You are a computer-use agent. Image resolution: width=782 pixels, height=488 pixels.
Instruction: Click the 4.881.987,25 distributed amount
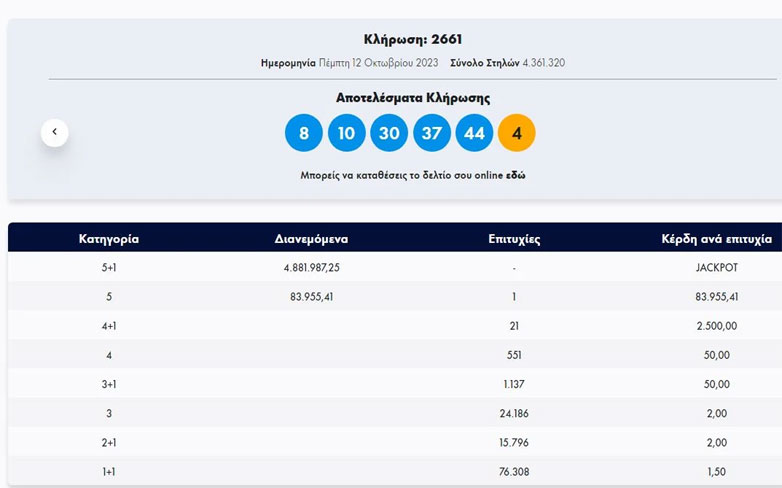click(311, 268)
